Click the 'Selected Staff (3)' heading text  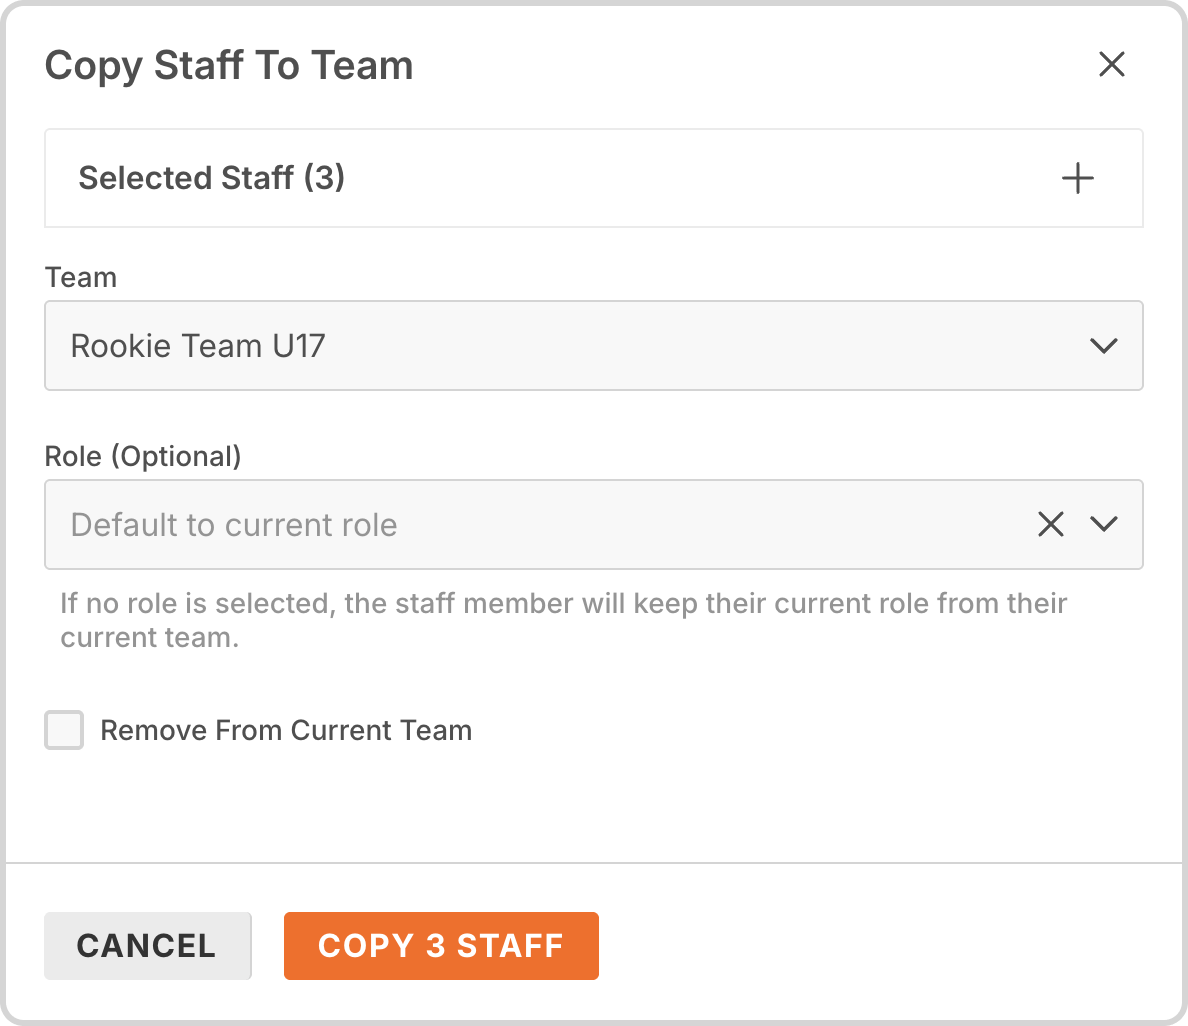(212, 178)
